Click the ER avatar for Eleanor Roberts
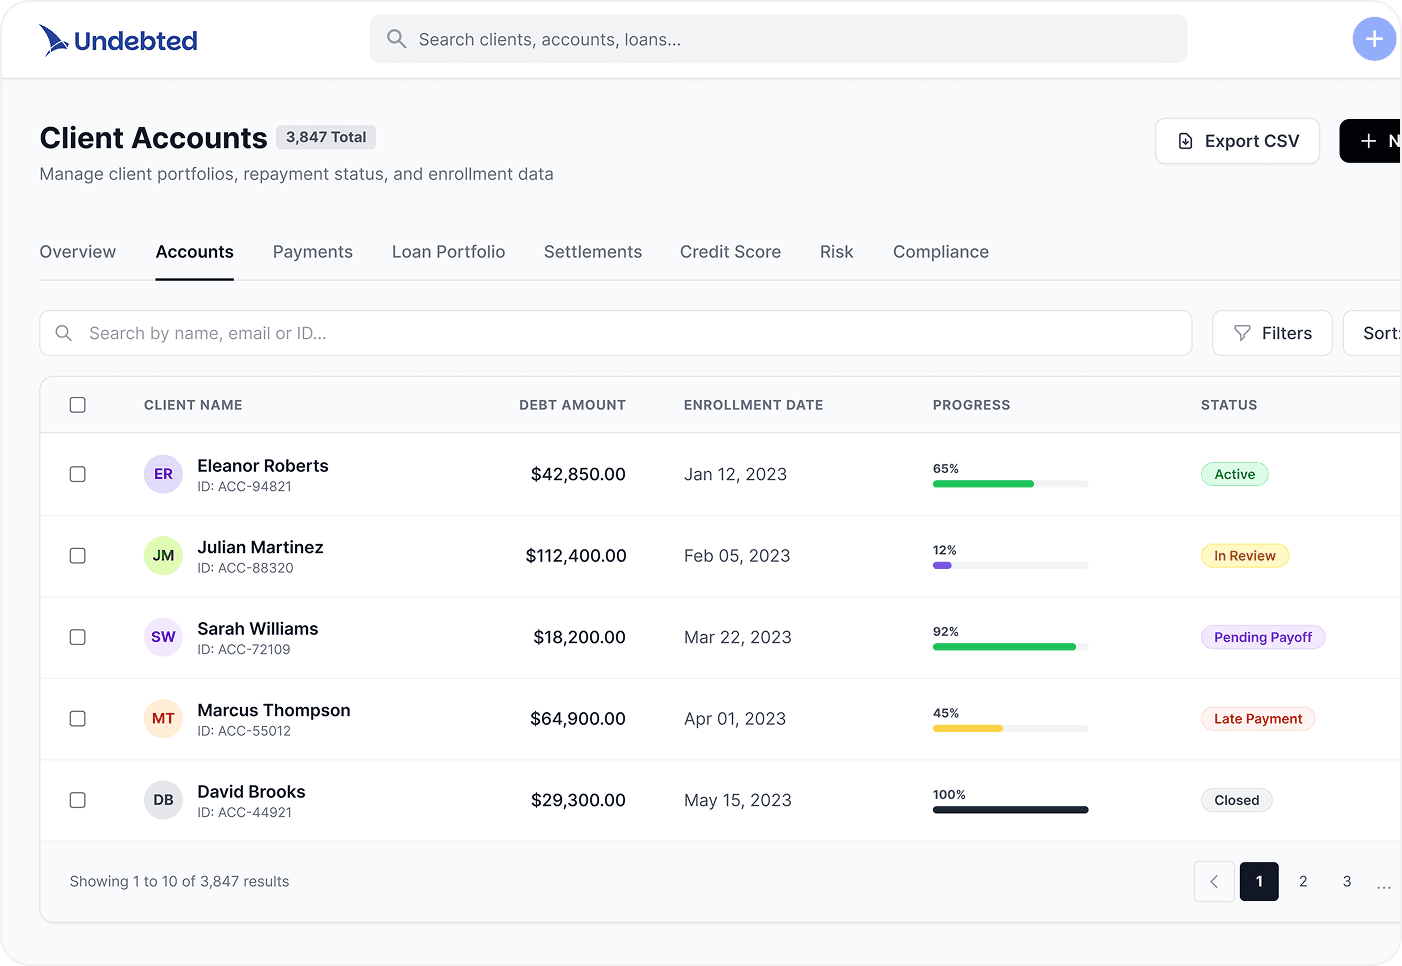This screenshot has height=966, width=1402. pyautogui.click(x=163, y=474)
